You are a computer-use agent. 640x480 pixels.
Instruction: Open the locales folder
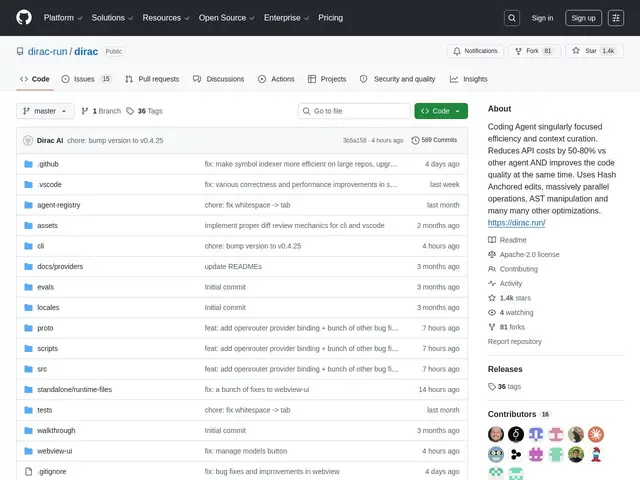[x=48, y=307]
